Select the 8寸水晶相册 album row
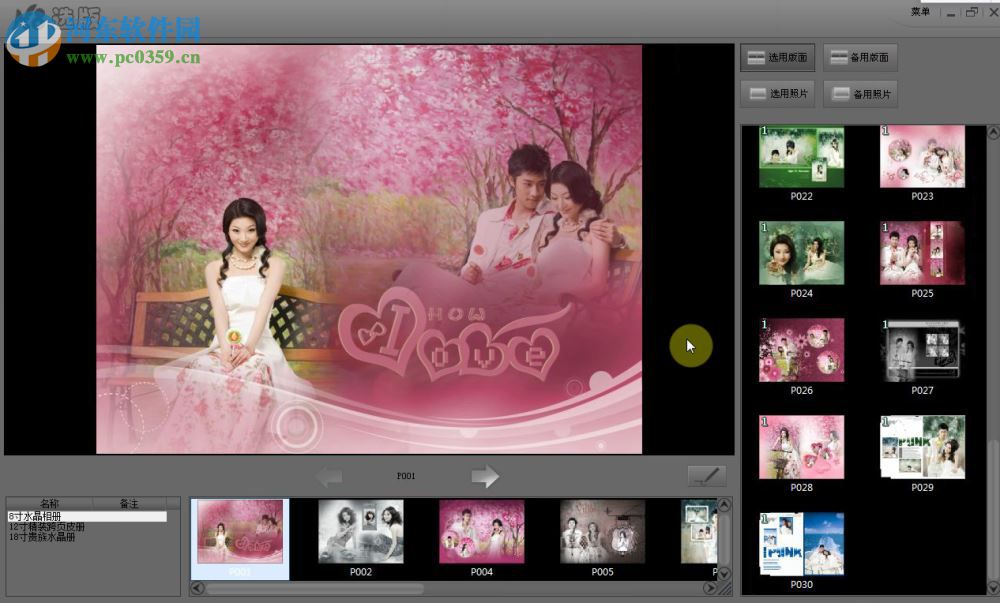 pyautogui.click(x=87, y=516)
